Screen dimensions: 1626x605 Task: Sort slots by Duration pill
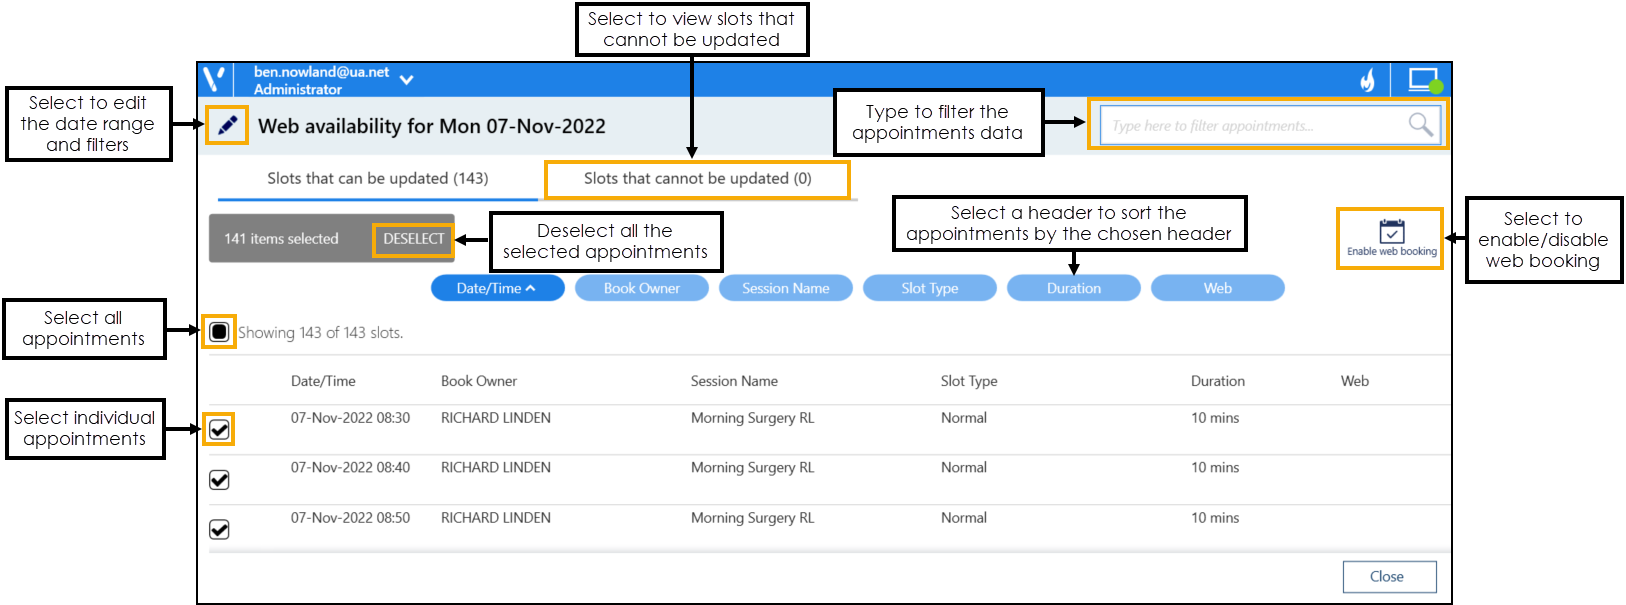(x=1073, y=288)
